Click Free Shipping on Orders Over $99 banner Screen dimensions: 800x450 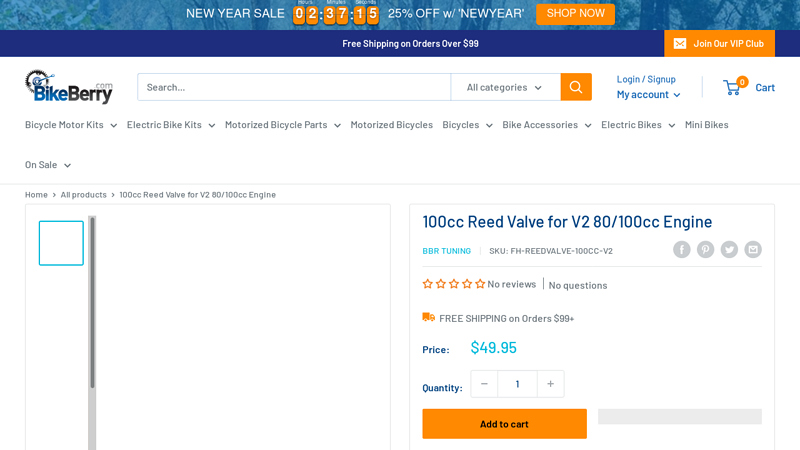[410, 43]
